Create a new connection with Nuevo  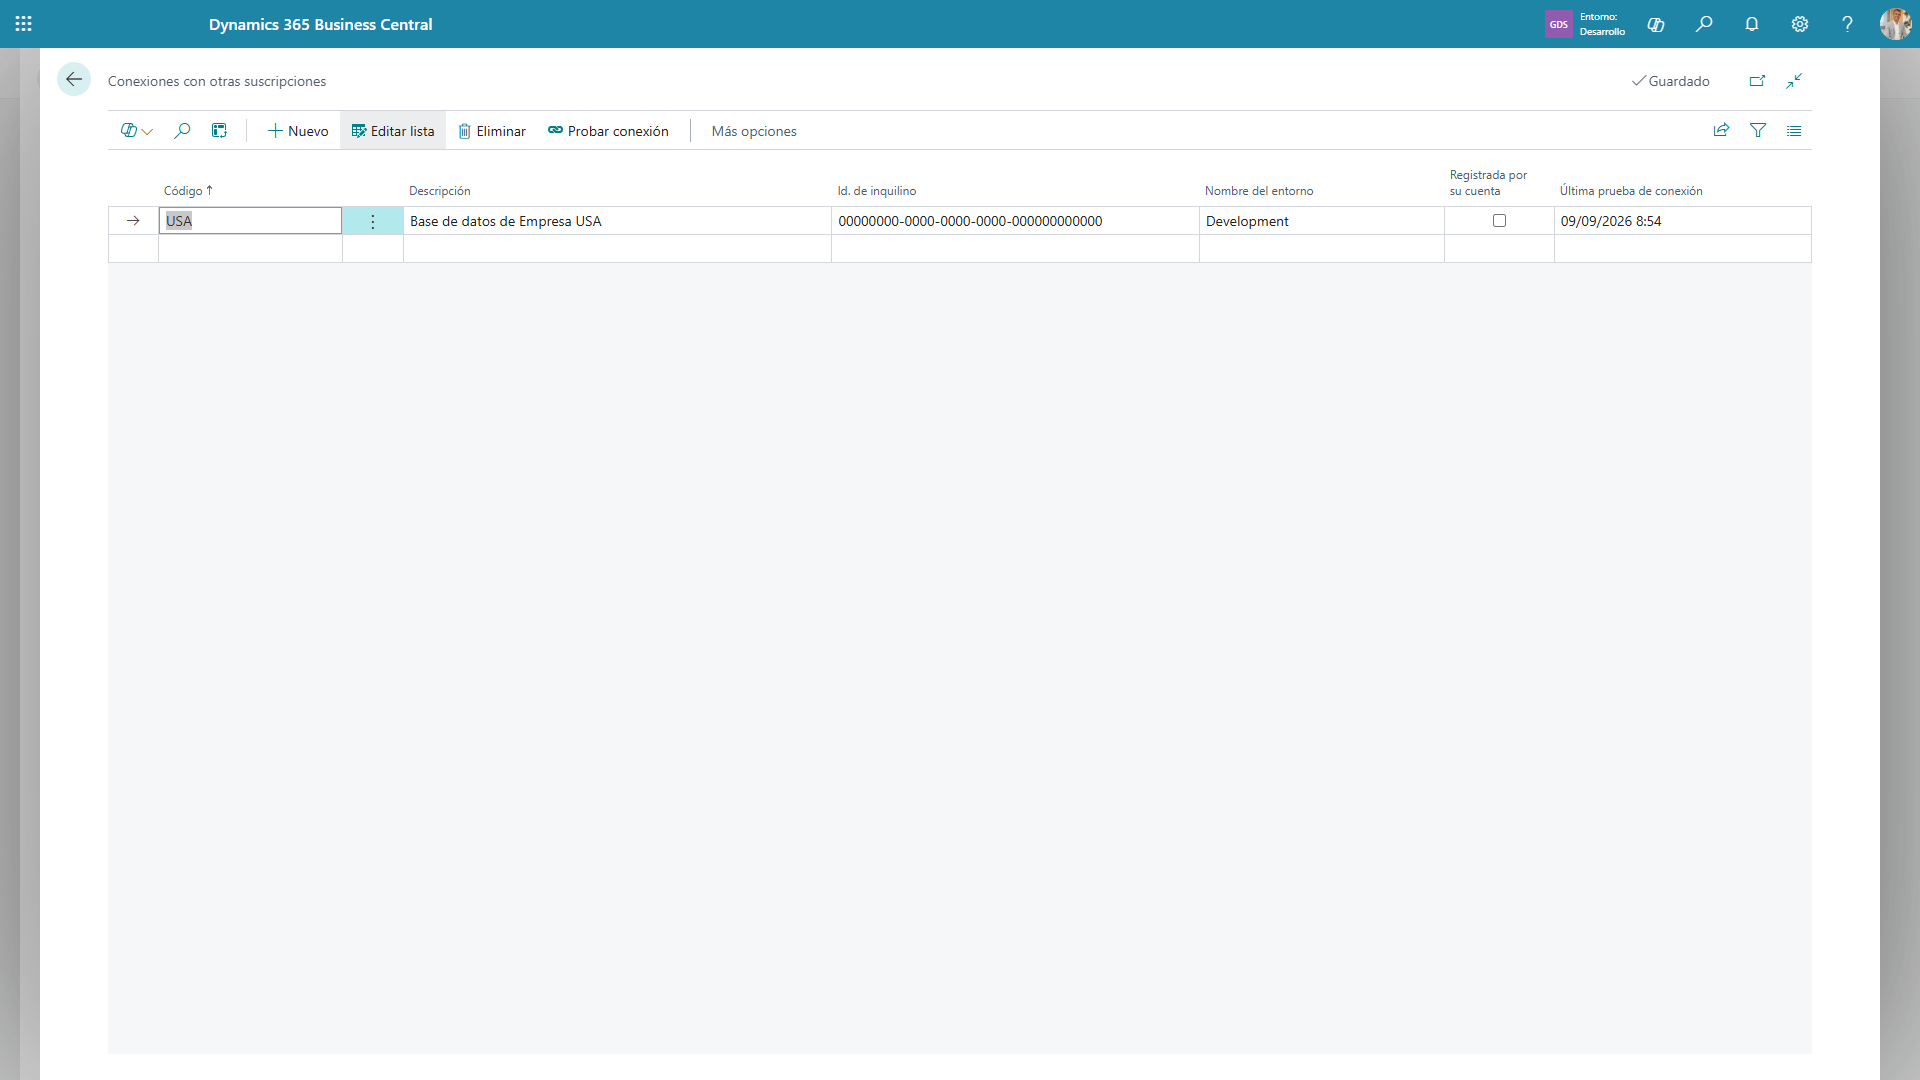(x=298, y=131)
